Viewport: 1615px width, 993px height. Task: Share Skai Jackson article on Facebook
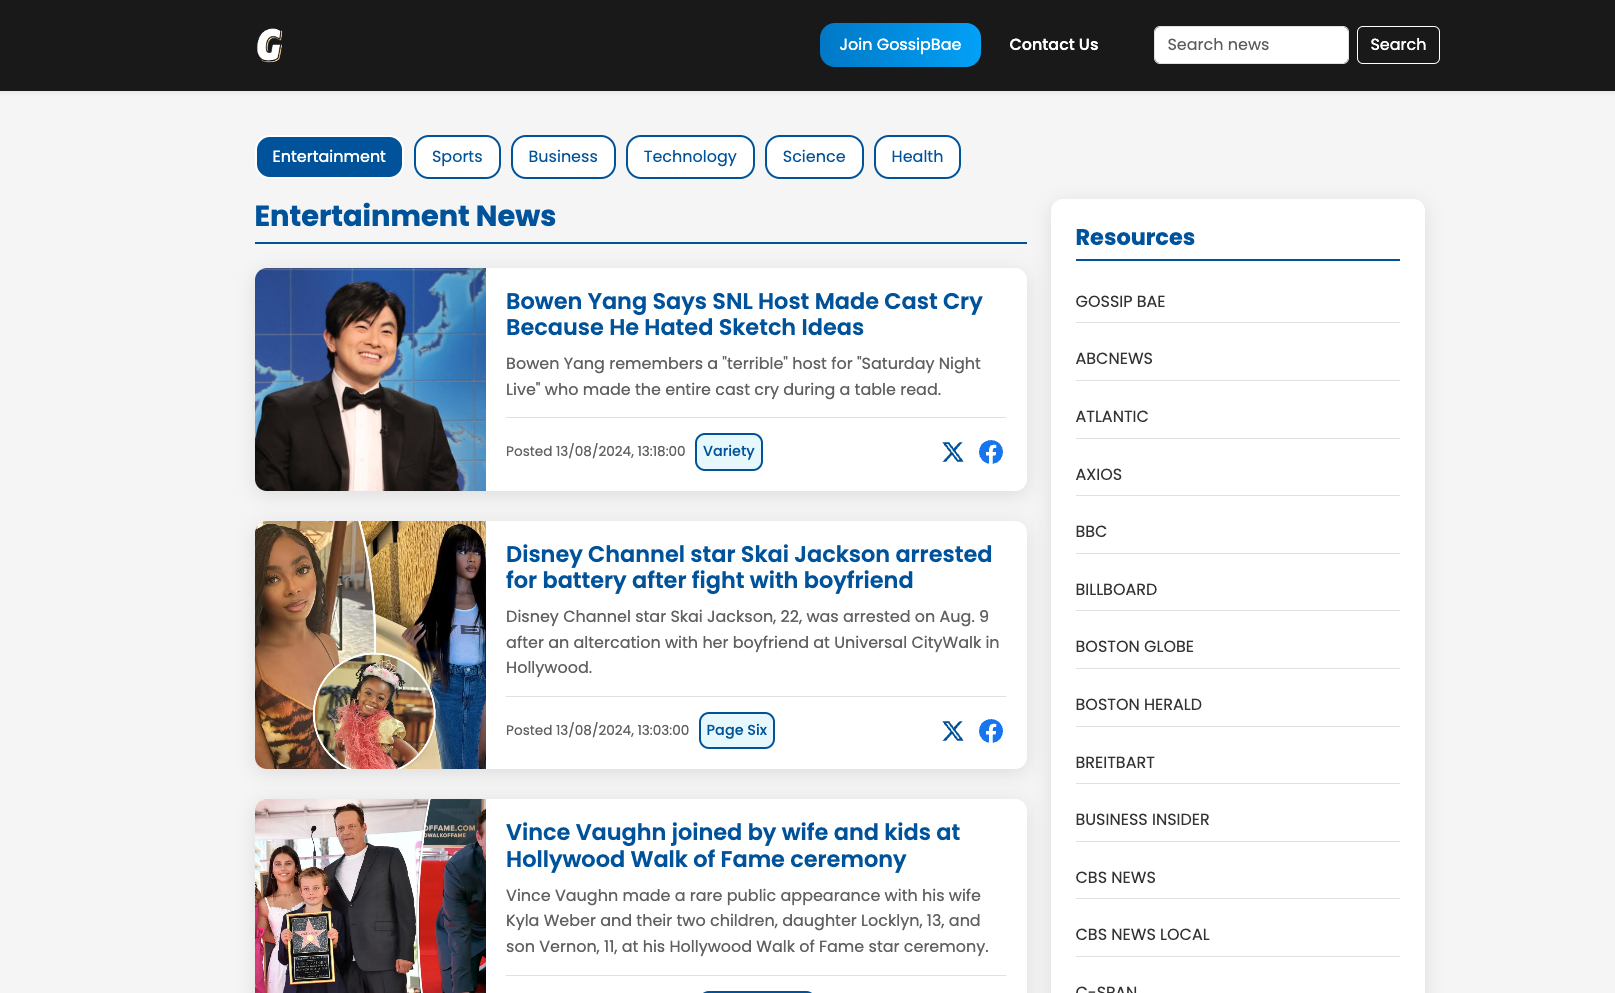(x=991, y=731)
